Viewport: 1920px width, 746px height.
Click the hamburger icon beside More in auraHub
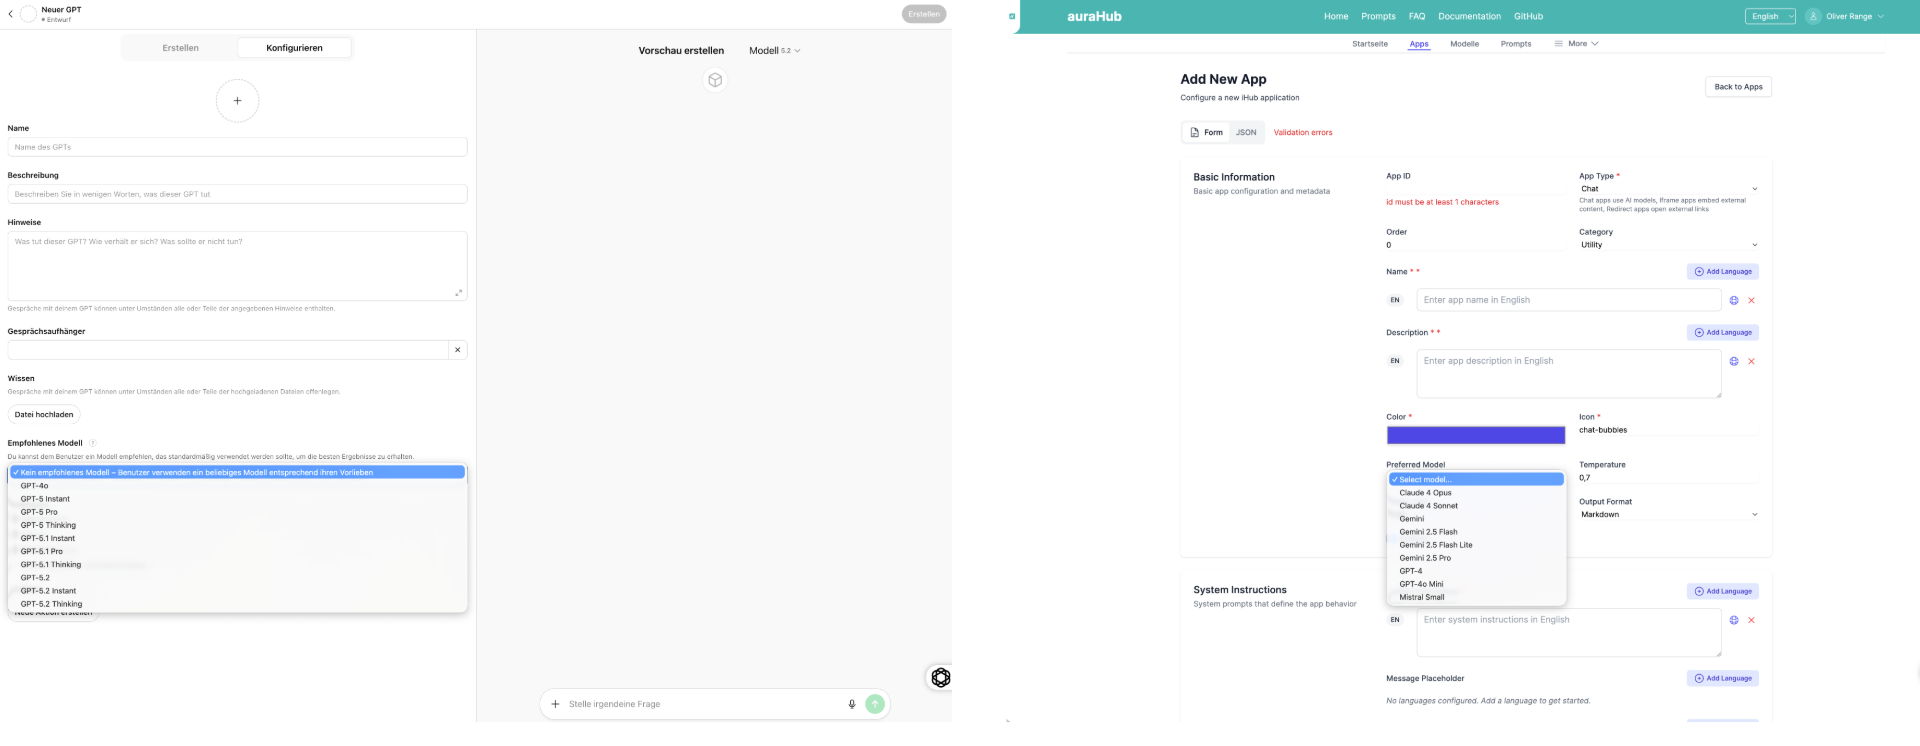[1558, 44]
